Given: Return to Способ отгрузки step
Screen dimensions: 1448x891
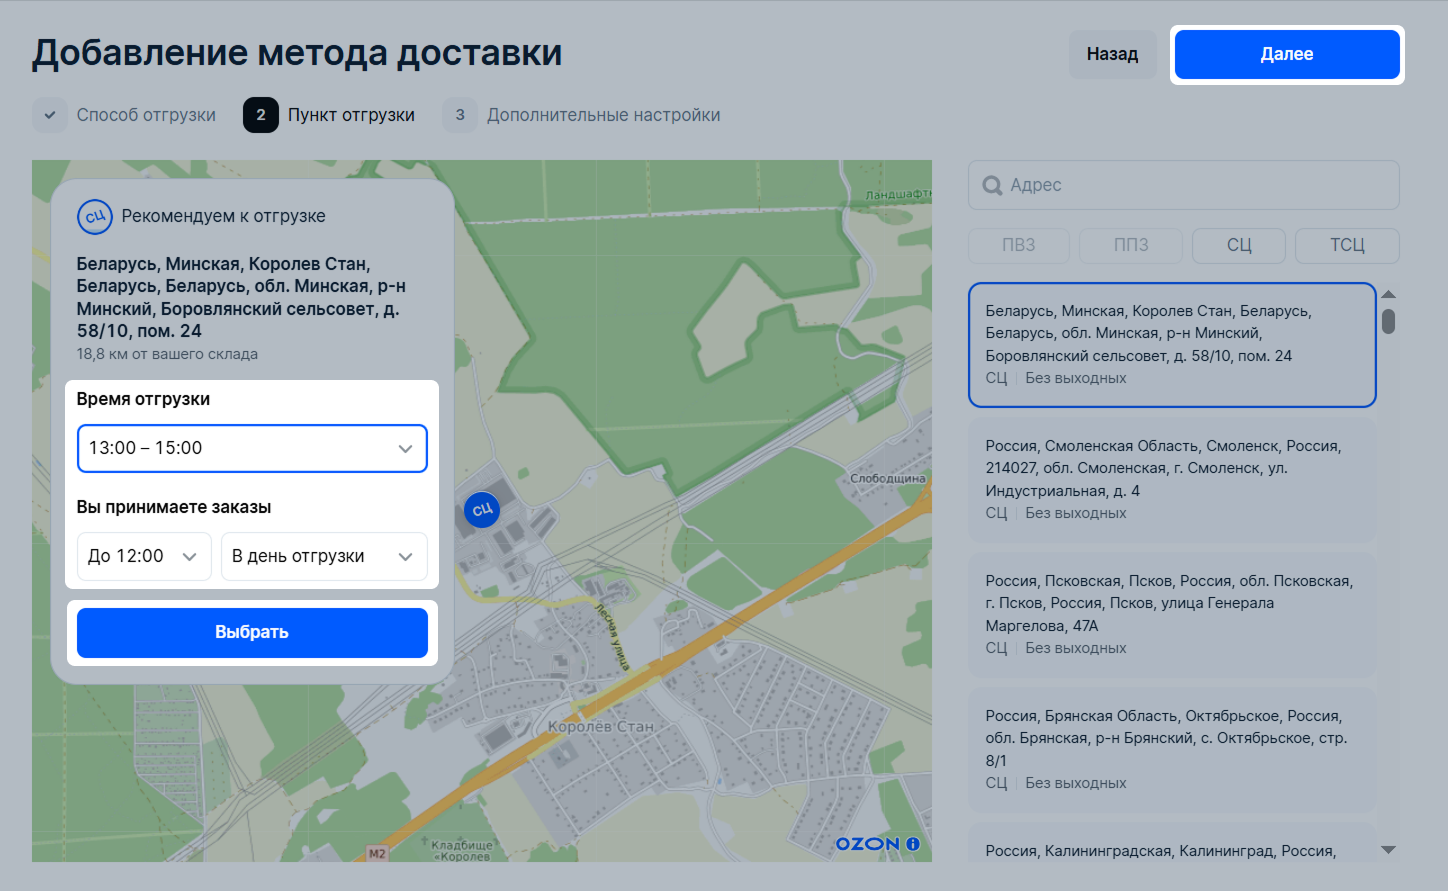Looking at the screenshot, I should (146, 115).
